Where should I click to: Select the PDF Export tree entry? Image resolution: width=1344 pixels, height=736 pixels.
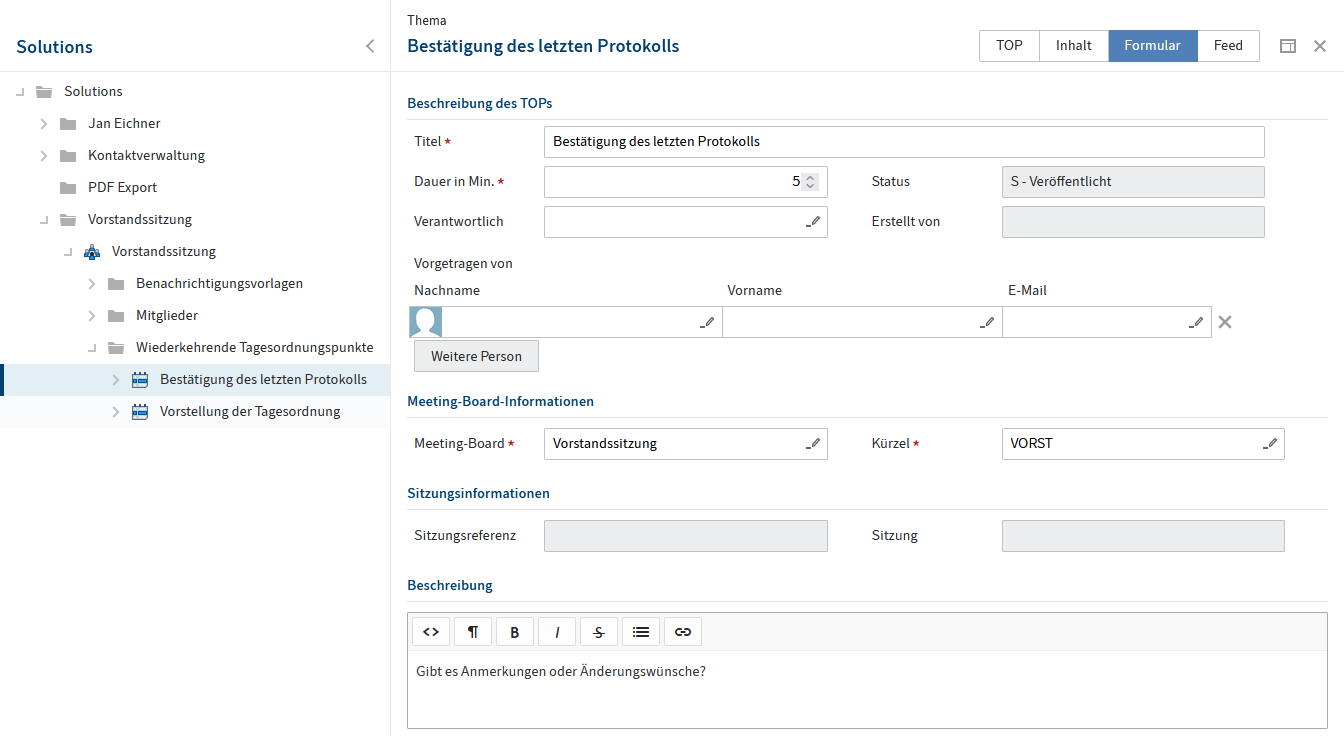[122, 188]
